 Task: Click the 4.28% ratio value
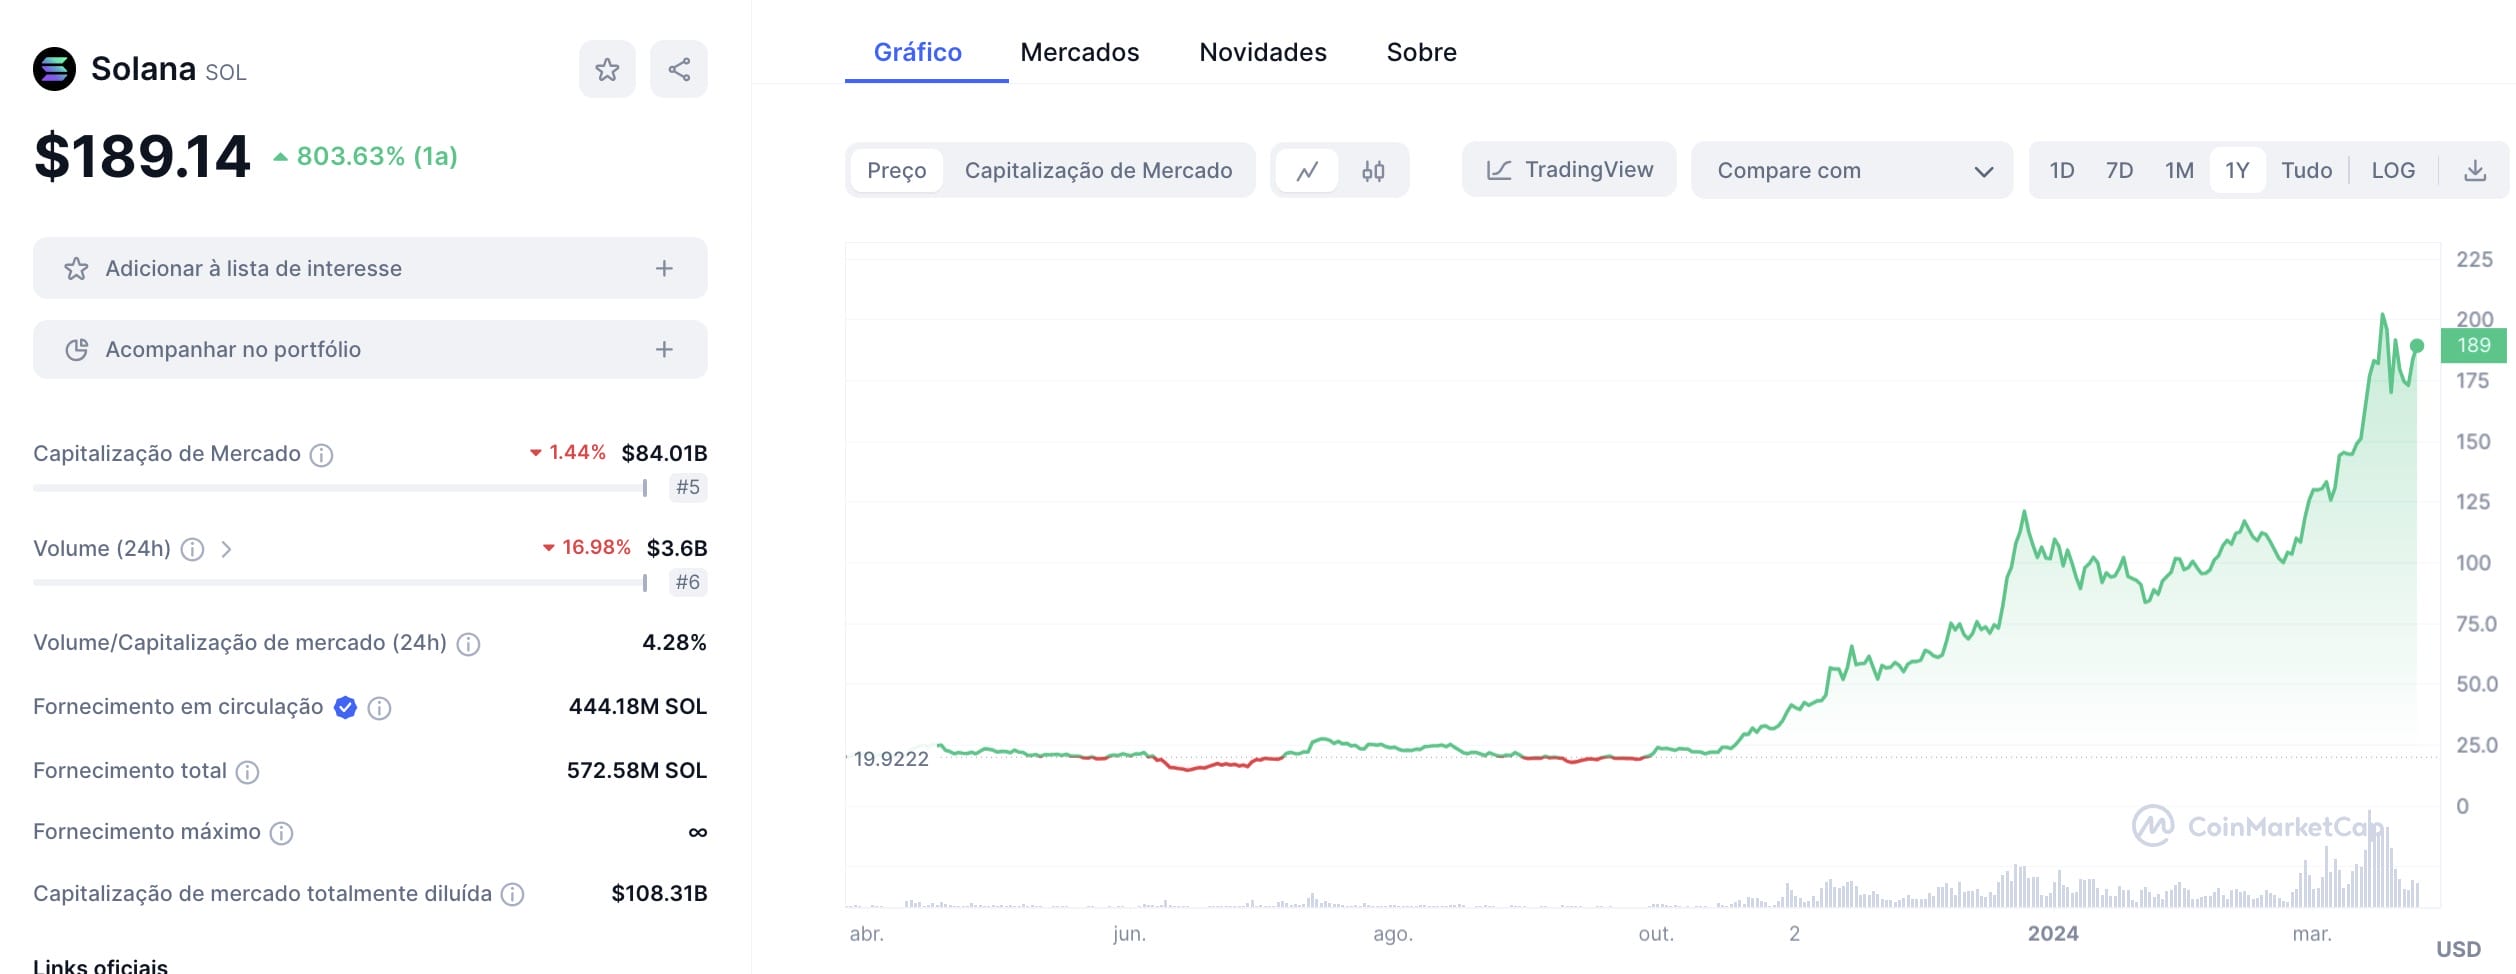click(x=674, y=642)
